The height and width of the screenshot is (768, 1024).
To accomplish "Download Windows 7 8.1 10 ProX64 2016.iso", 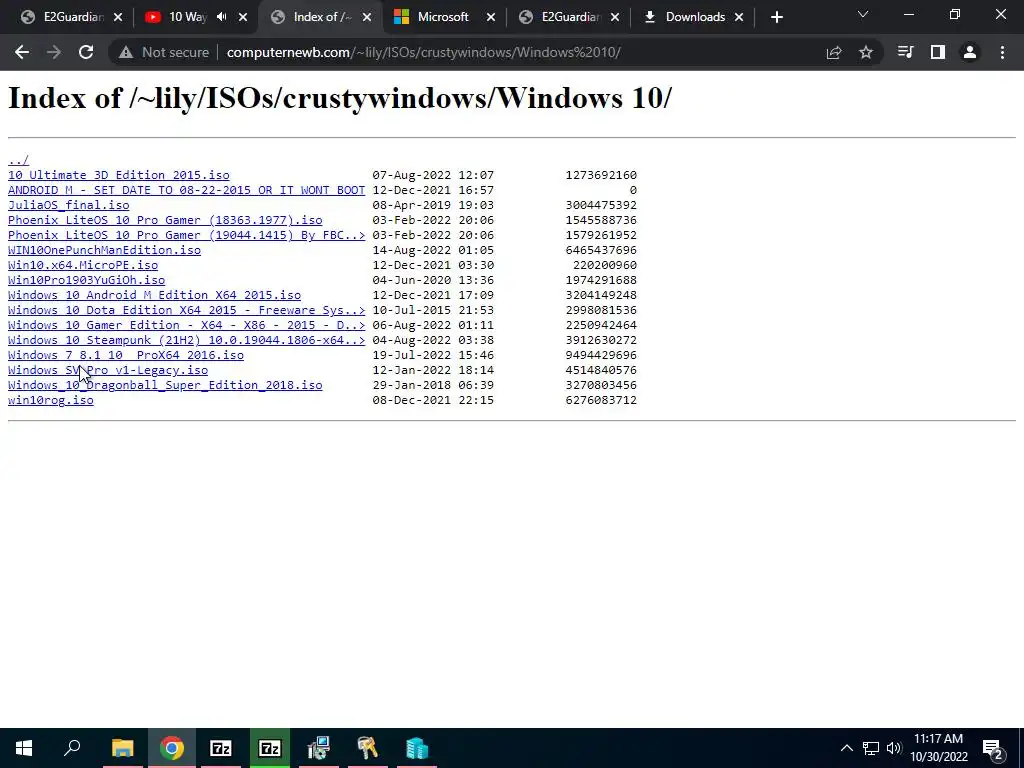I will (x=125, y=355).
